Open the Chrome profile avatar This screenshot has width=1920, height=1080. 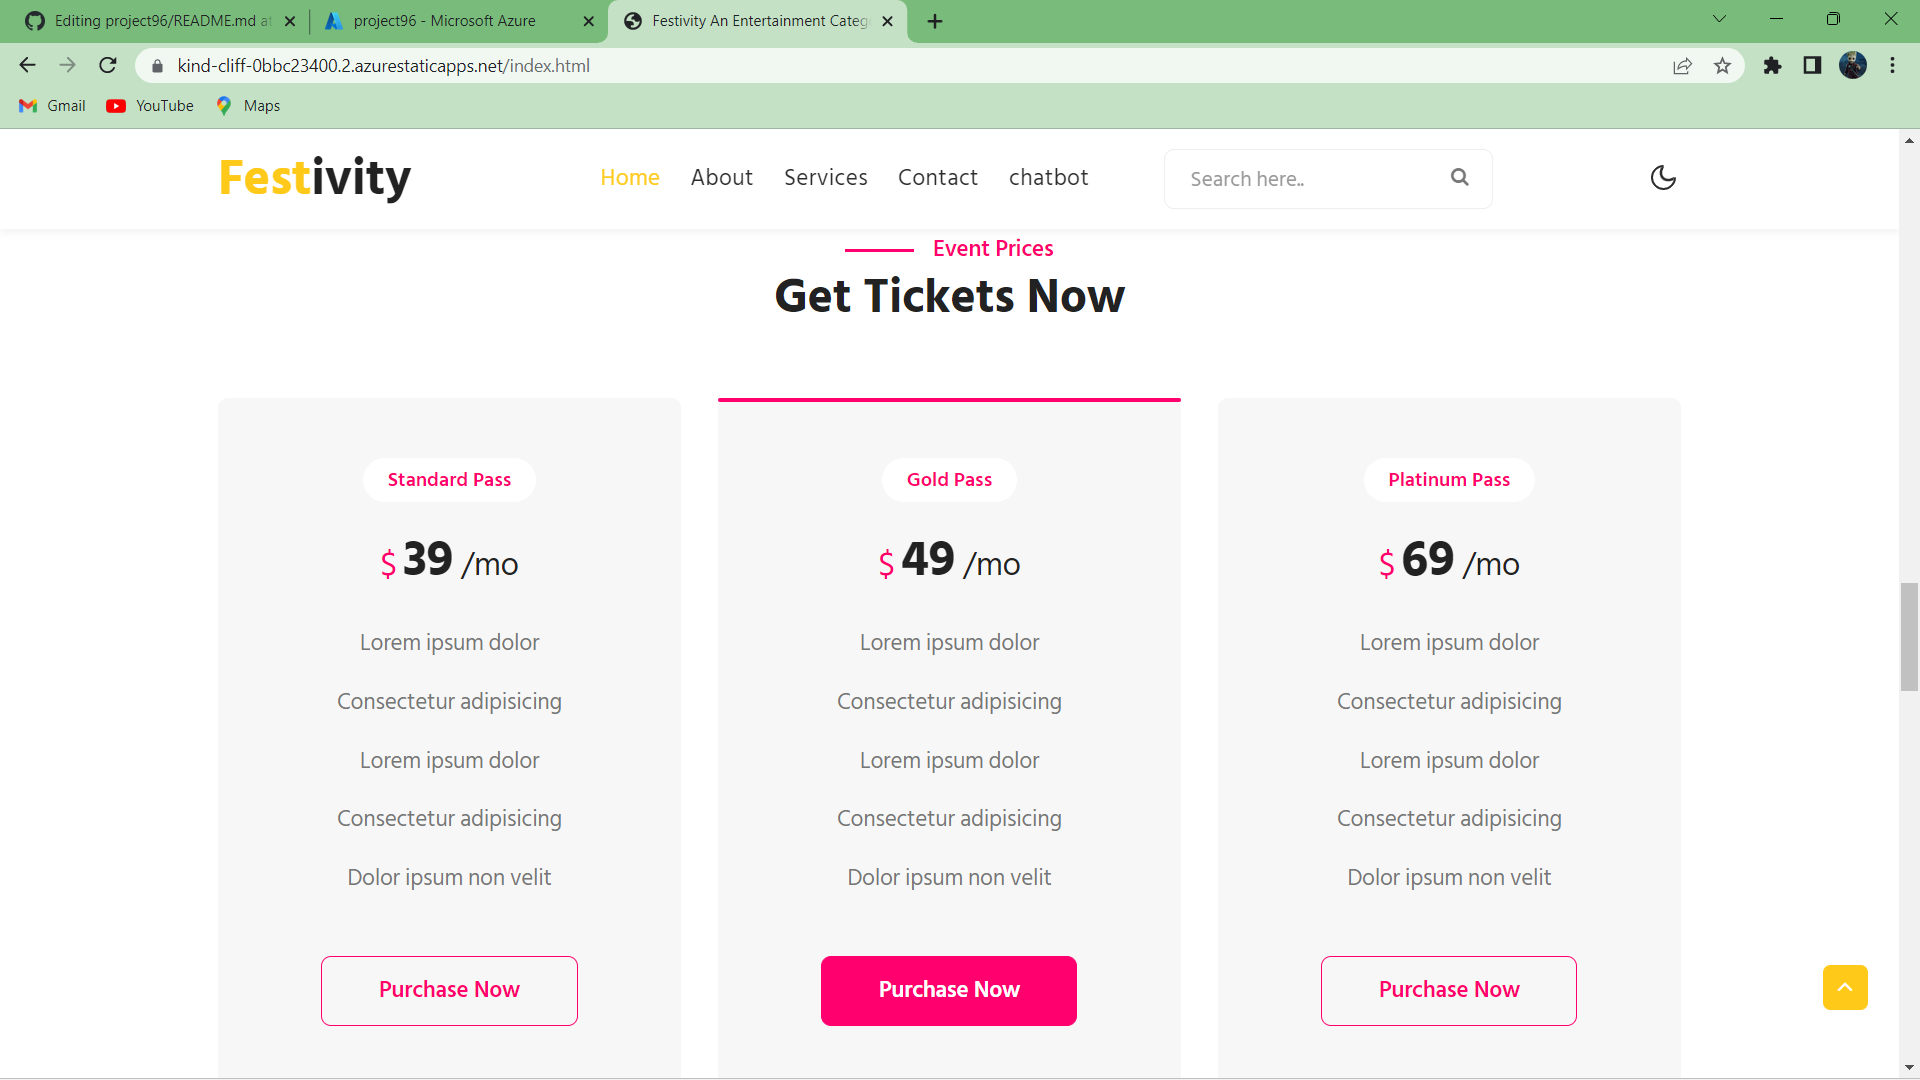pos(1853,66)
